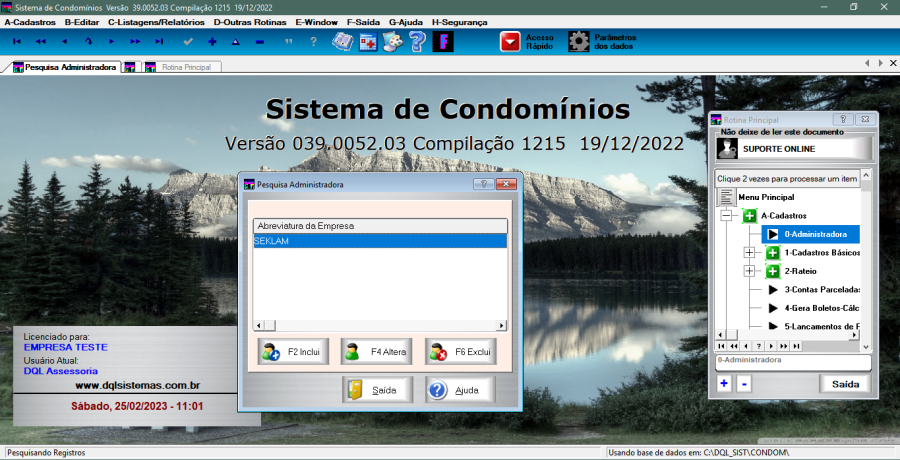Image resolution: width=900 pixels, height=460 pixels.
Task: Click the Acesso Rápido red icon
Action: coord(511,42)
